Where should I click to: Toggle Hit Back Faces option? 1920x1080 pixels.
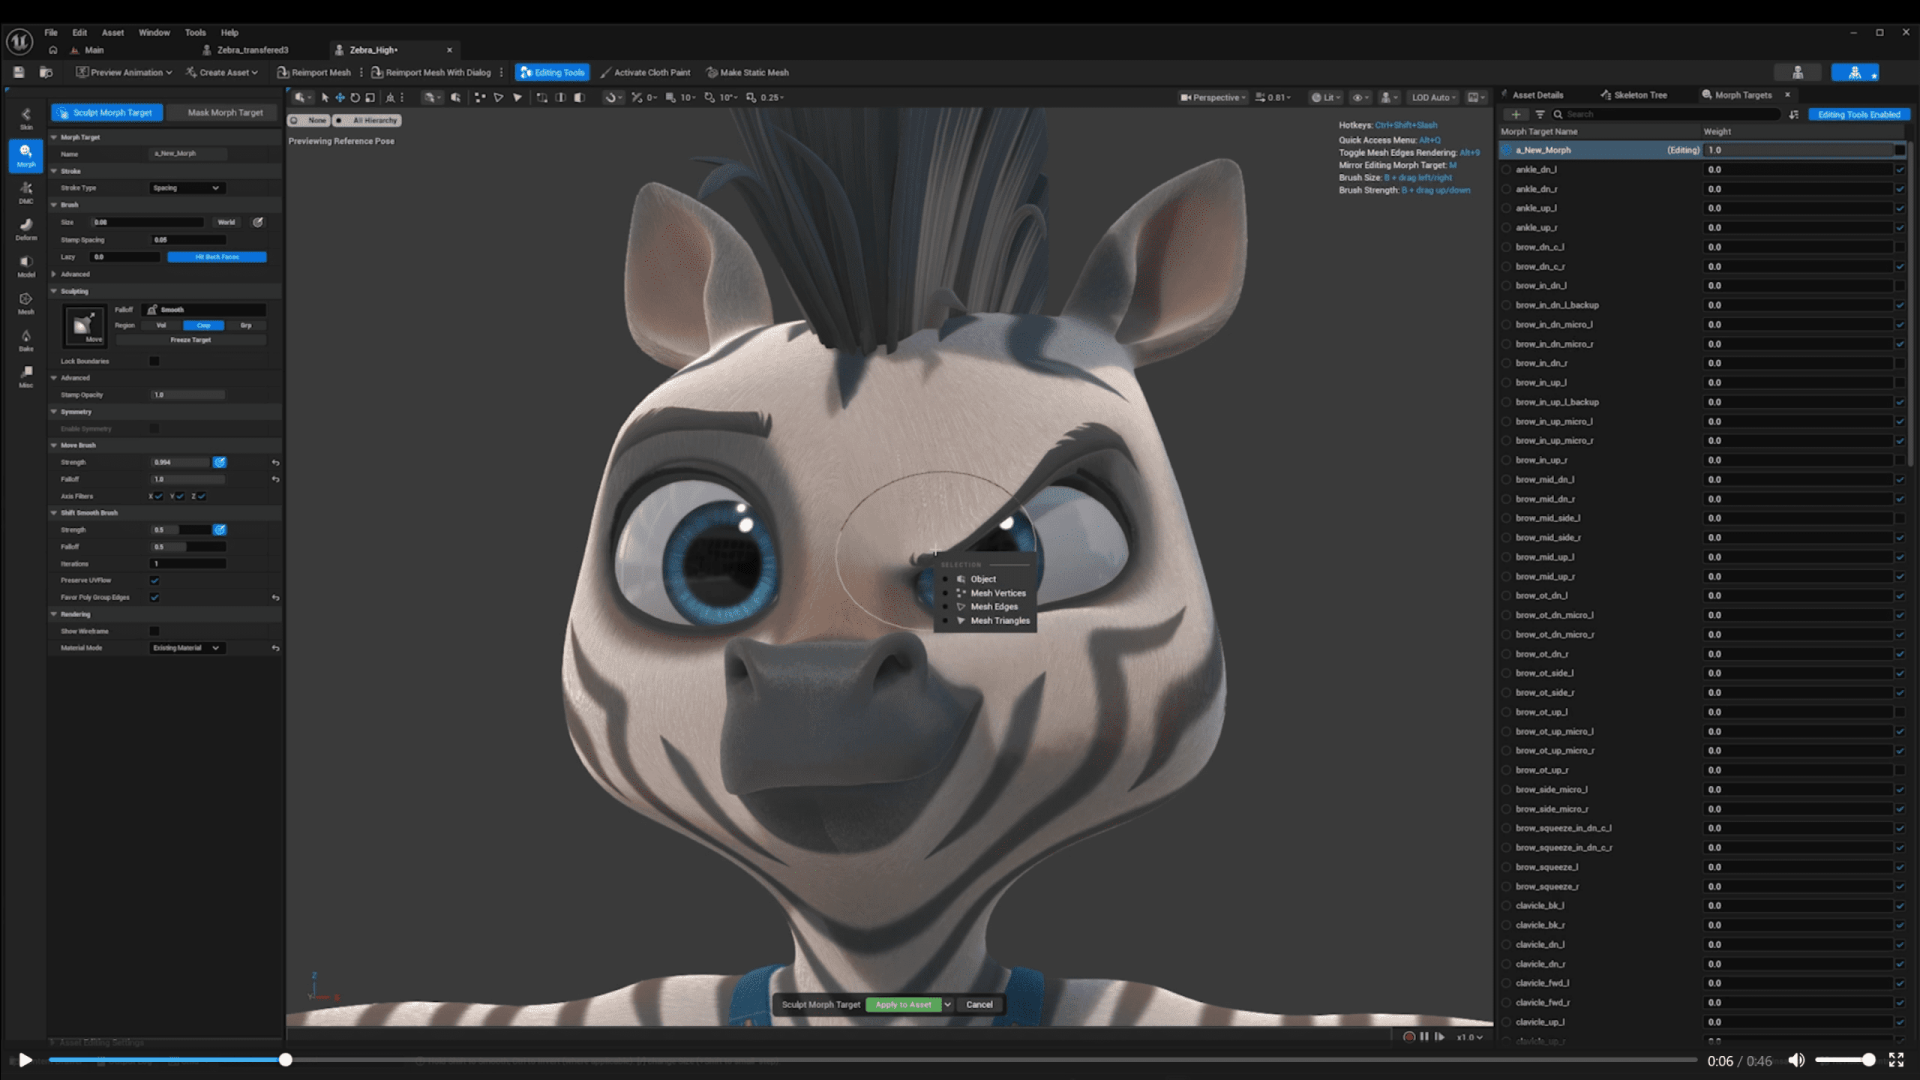pos(217,257)
